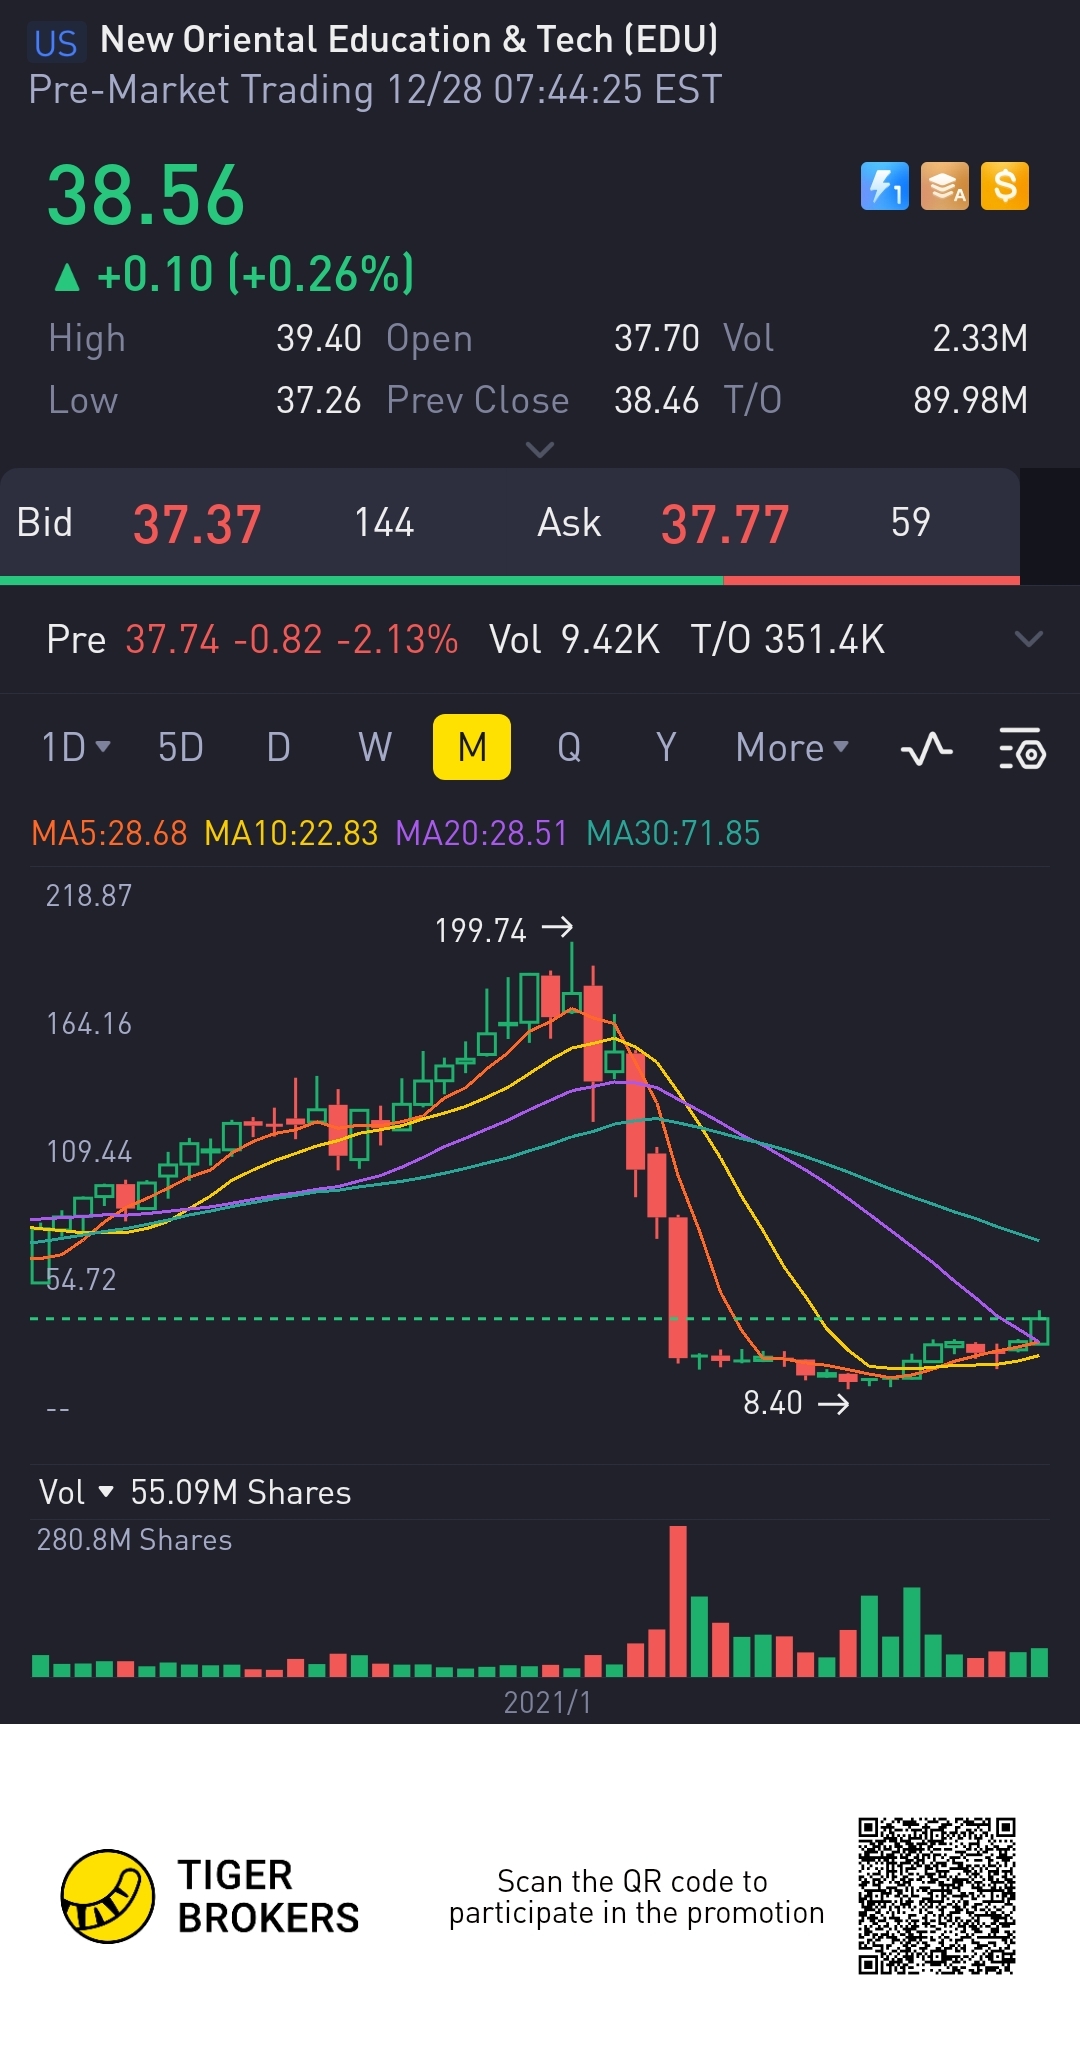Tap the pre-market T/O 351.4K
The height and width of the screenshot is (2069, 1080).
tap(788, 639)
